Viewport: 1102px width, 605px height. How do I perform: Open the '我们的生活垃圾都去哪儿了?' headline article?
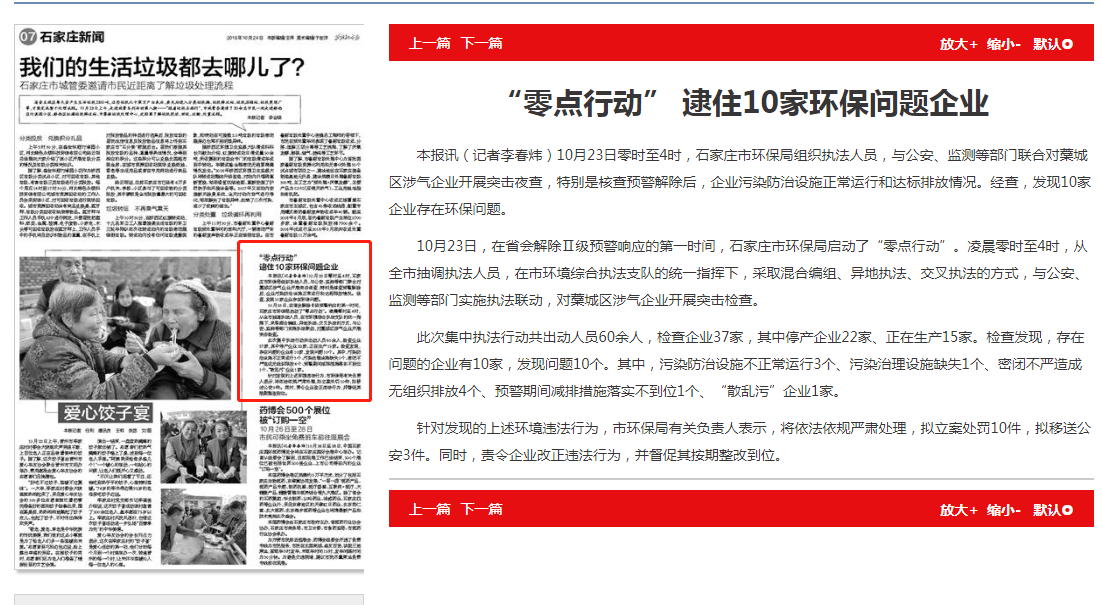click(162, 68)
